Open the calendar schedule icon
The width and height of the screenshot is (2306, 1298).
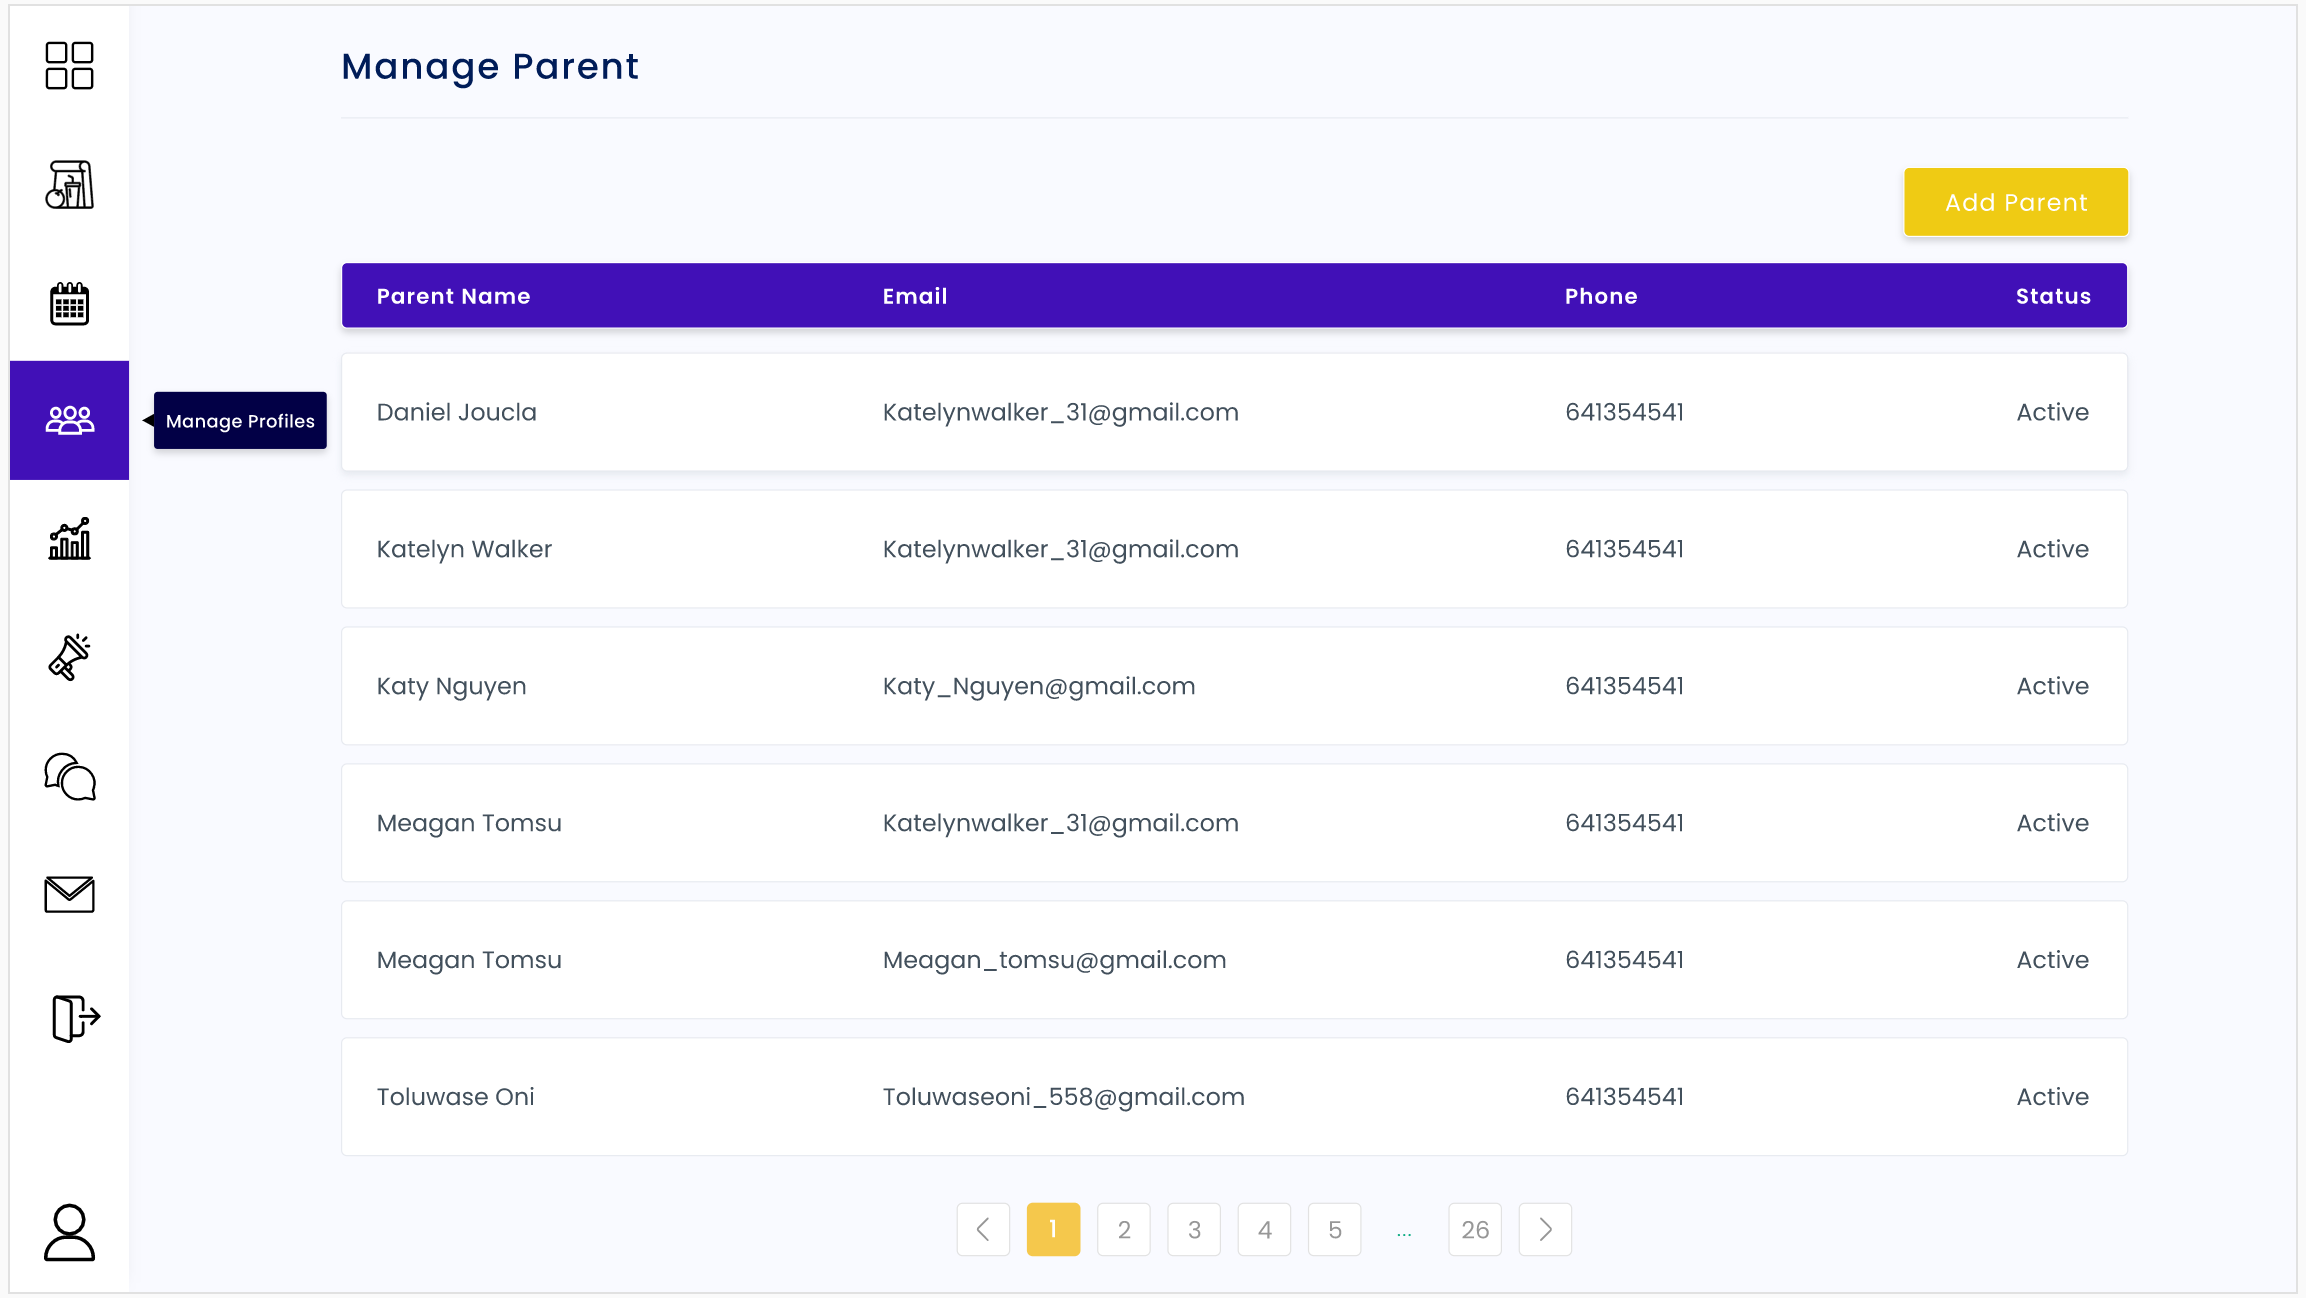[x=69, y=304]
